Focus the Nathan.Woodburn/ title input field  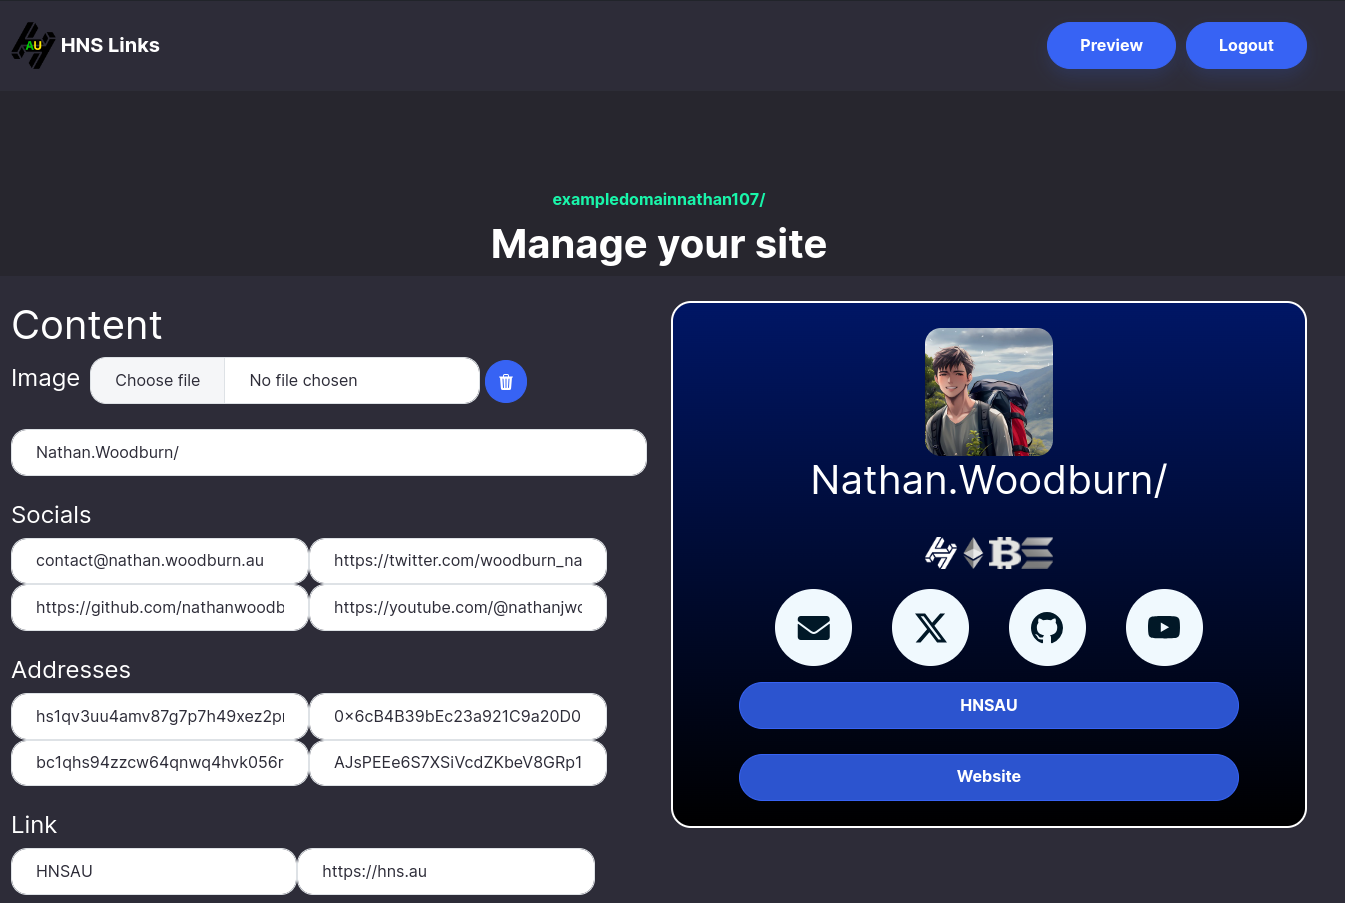(x=328, y=453)
